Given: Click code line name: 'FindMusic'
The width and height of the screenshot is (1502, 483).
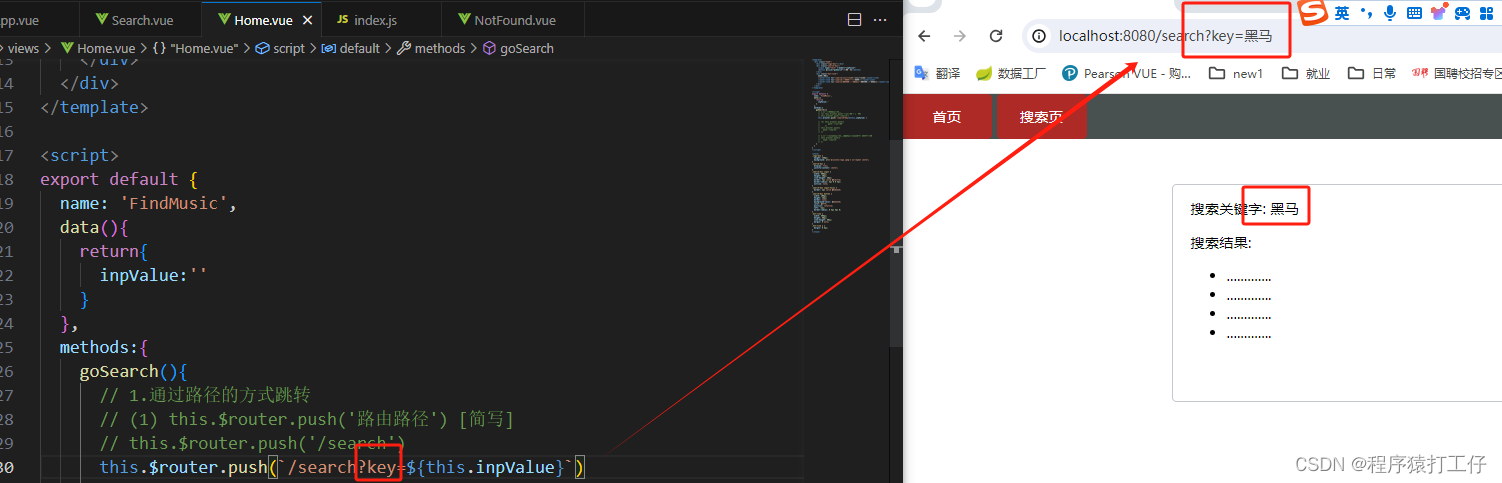Looking at the screenshot, I should 148,203.
